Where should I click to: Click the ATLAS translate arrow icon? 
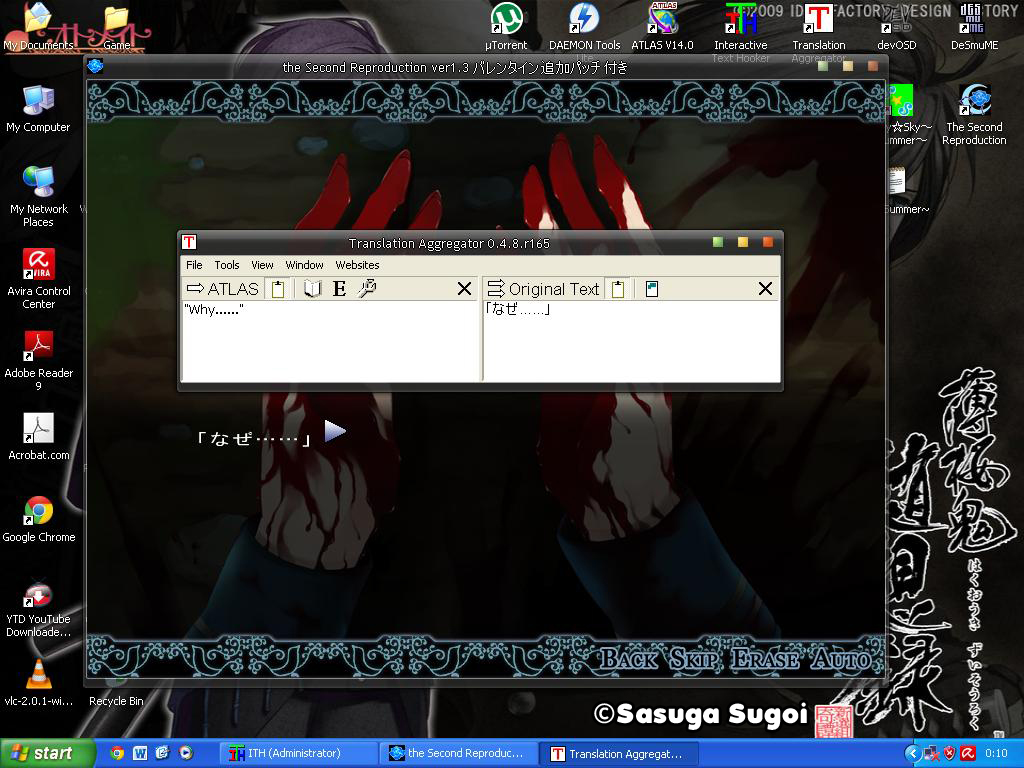195,289
